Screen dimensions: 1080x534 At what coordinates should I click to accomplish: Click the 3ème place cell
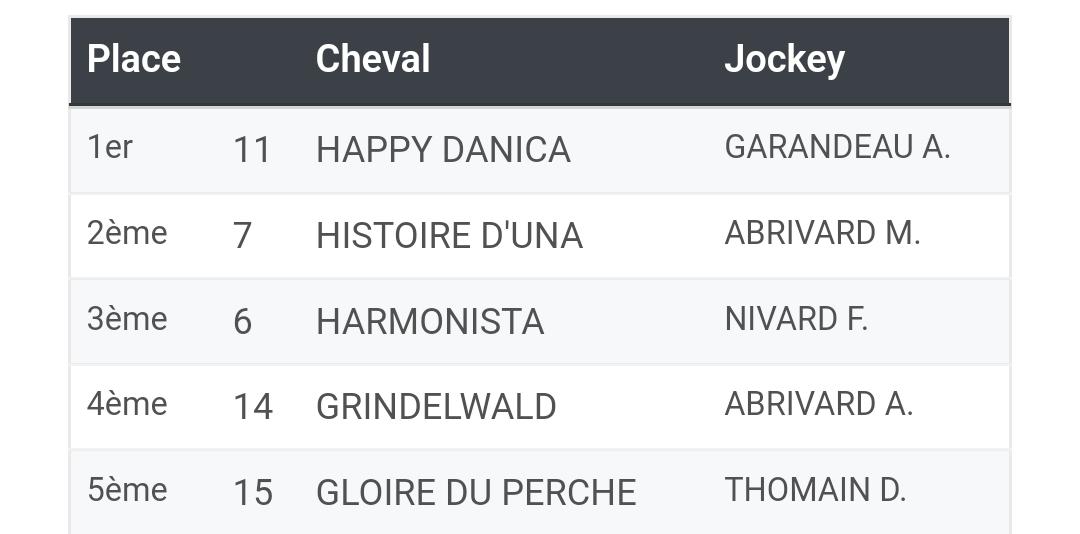click(x=127, y=319)
